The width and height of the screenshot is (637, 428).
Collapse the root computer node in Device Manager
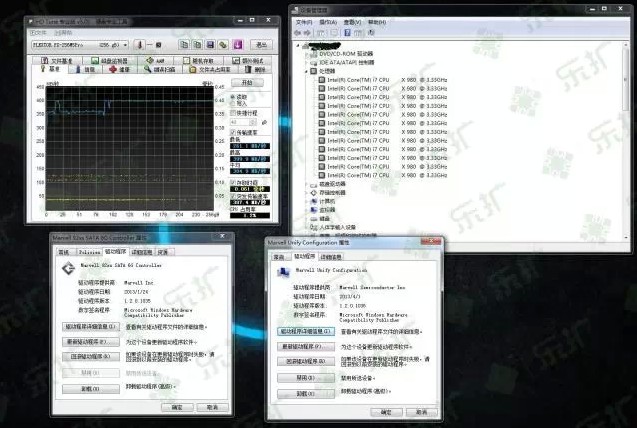(x=298, y=45)
